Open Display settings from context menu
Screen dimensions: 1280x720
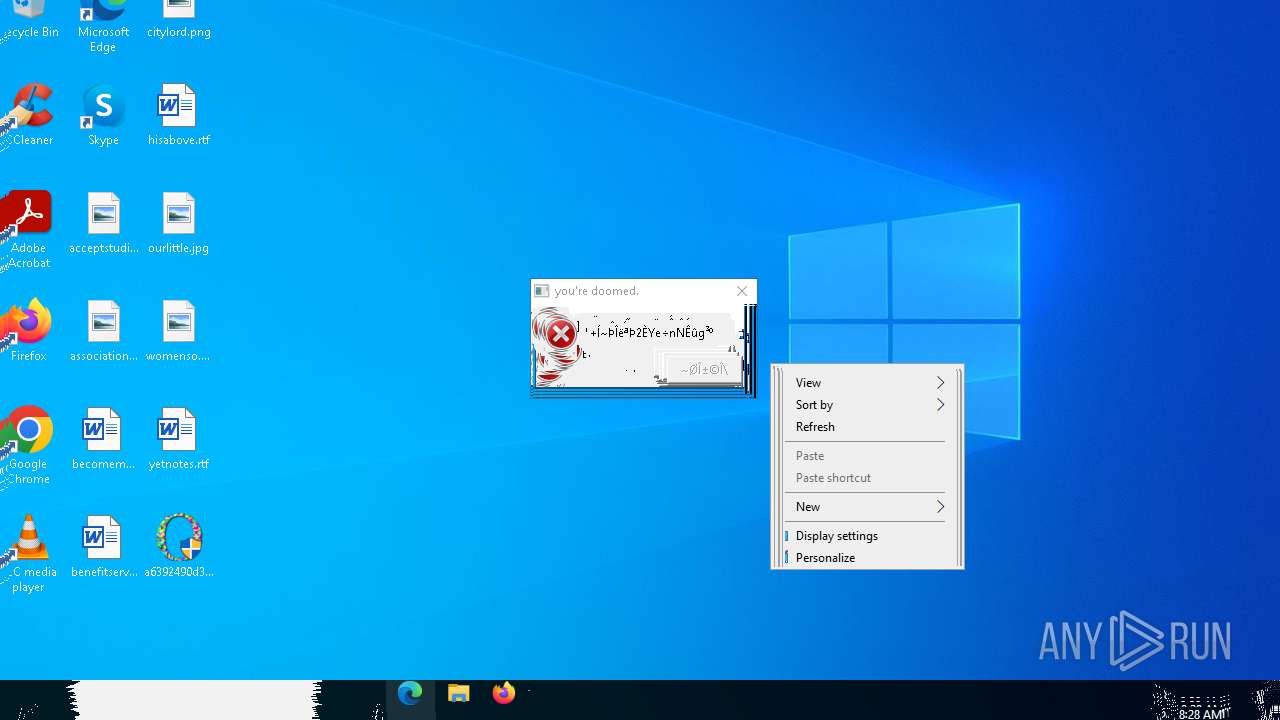click(x=867, y=535)
